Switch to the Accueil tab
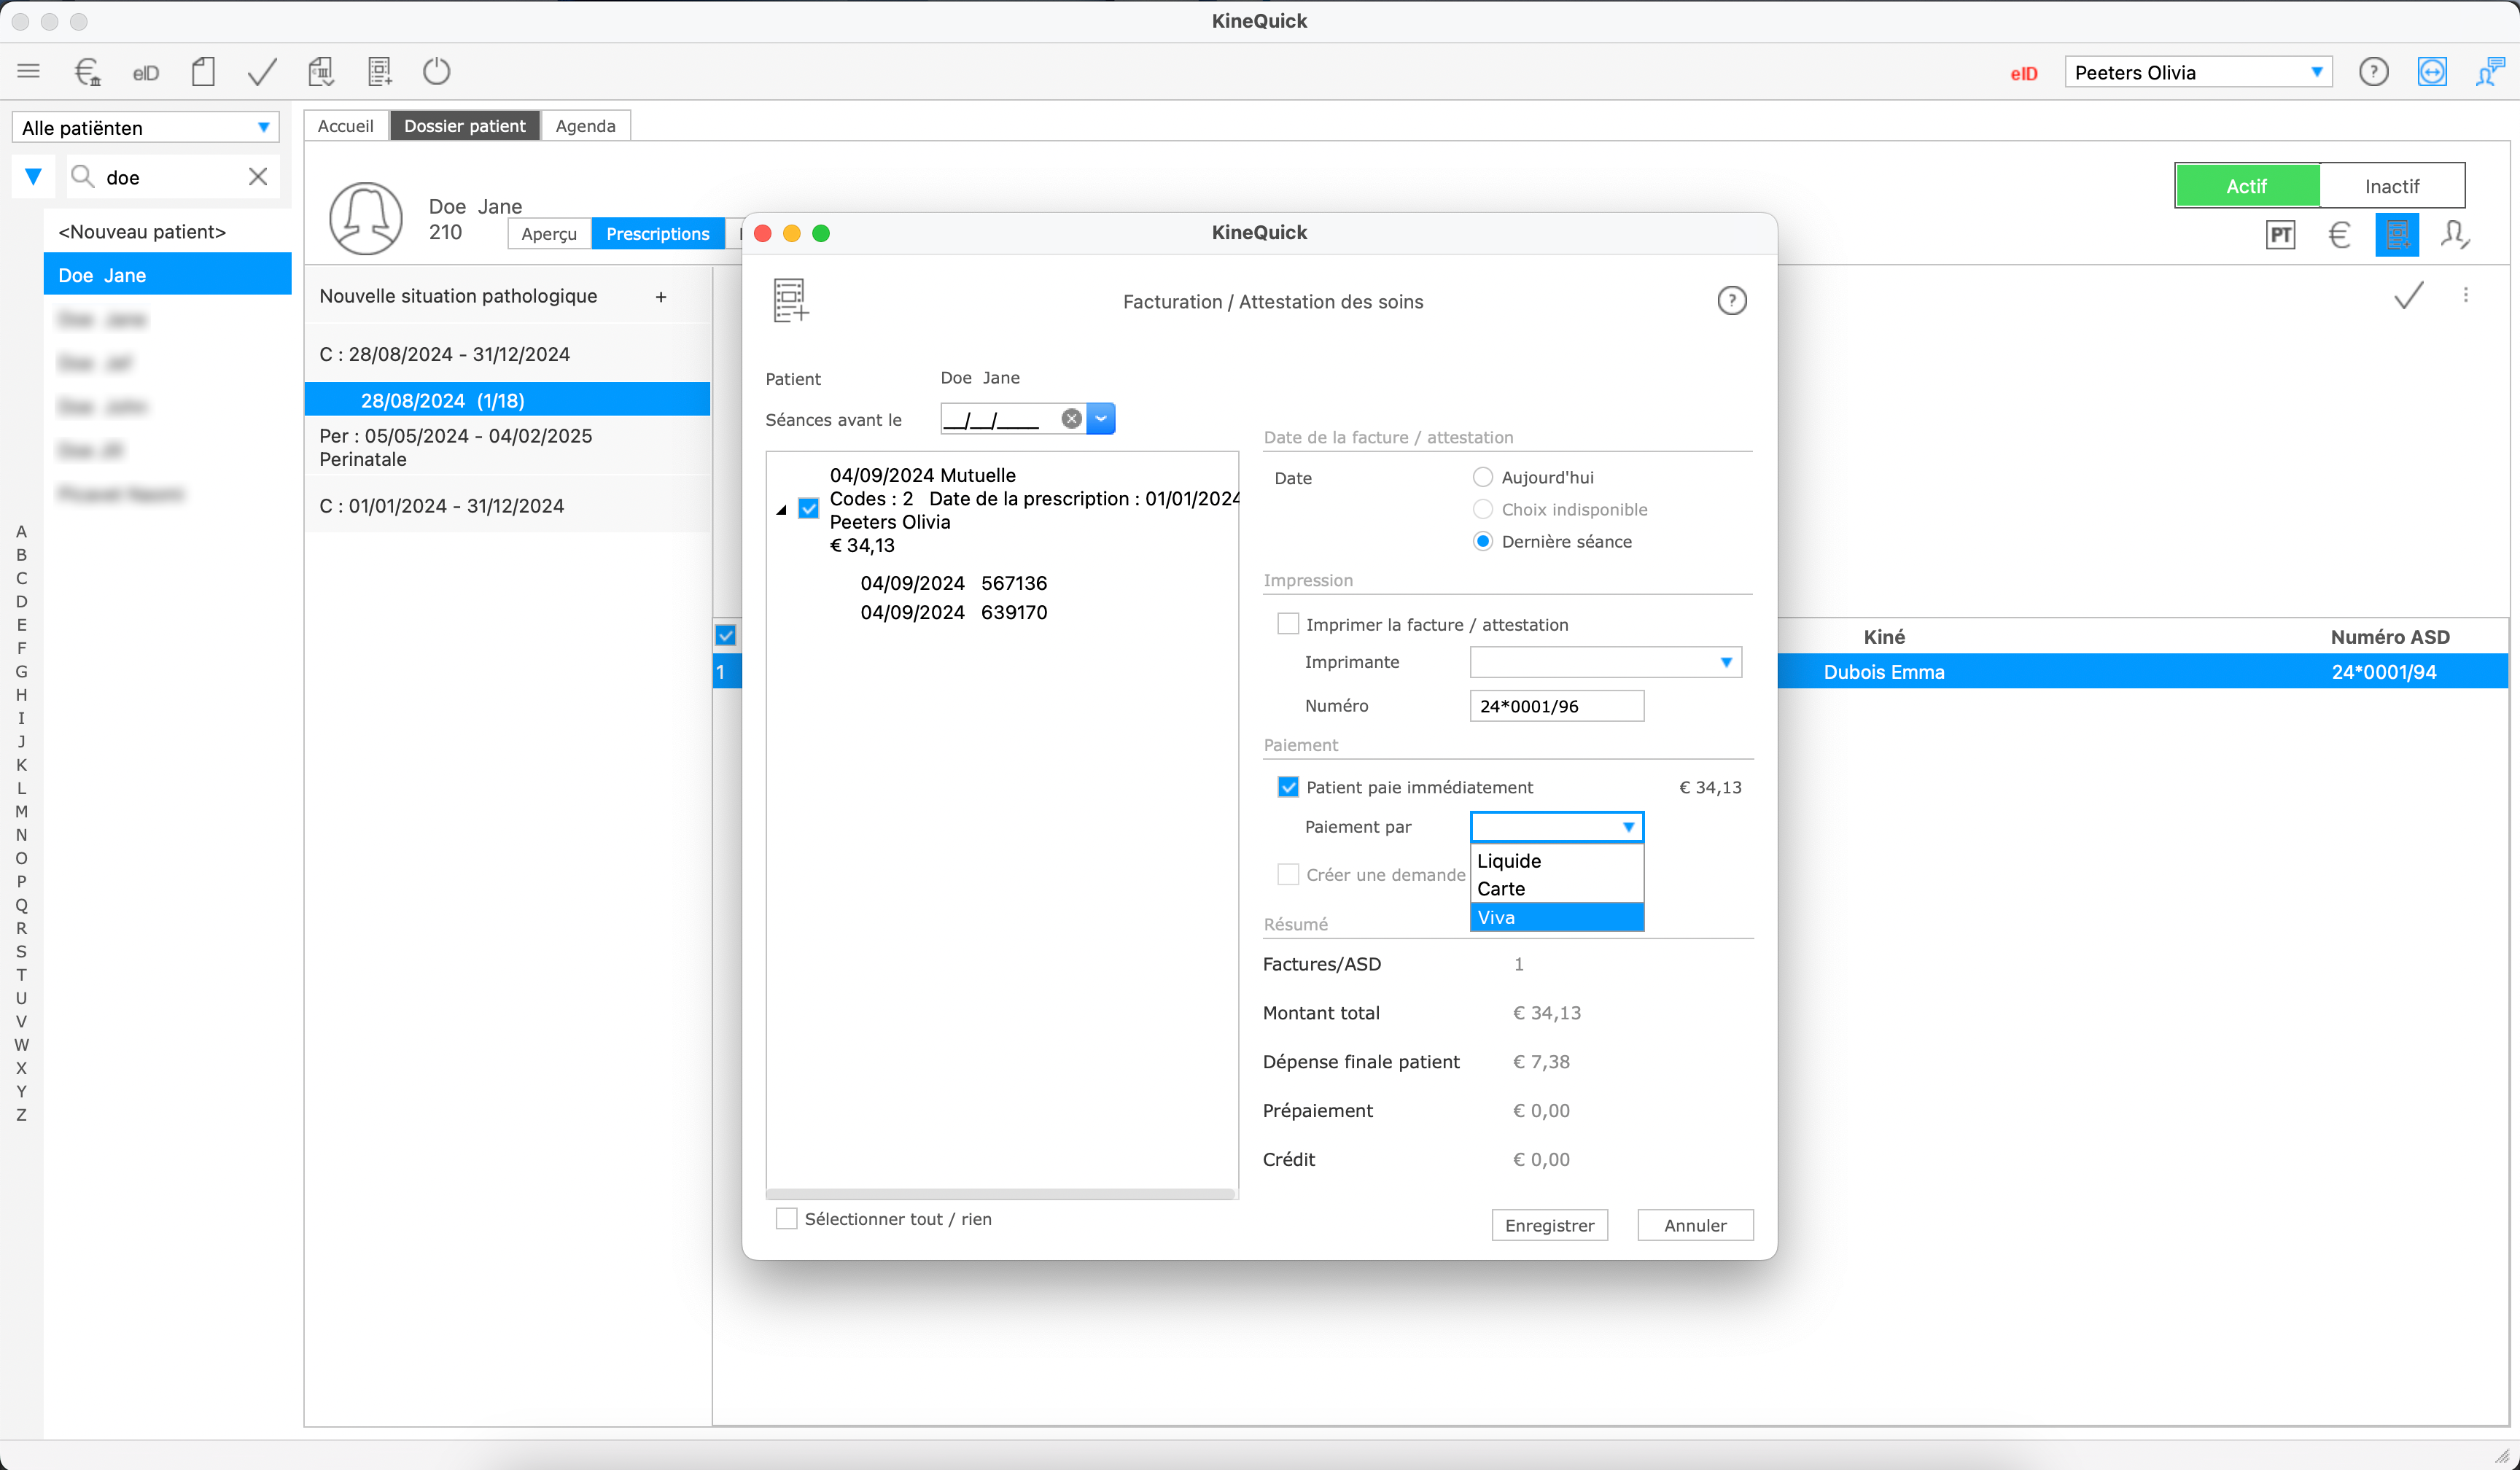Screen dimensions: 2520x1470 point(346,126)
